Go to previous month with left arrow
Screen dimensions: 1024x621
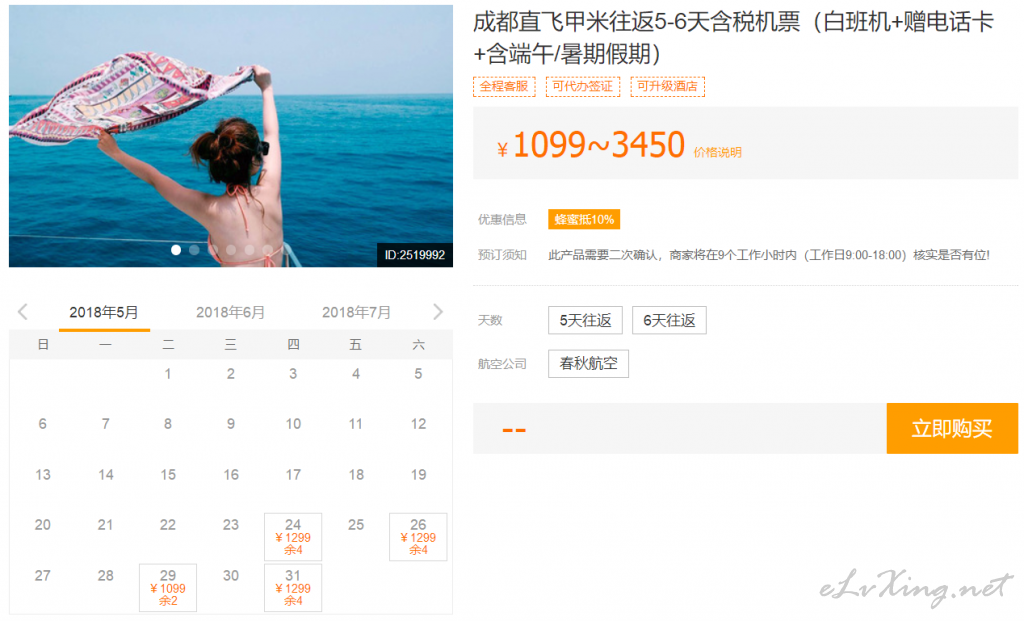tap(23, 312)
